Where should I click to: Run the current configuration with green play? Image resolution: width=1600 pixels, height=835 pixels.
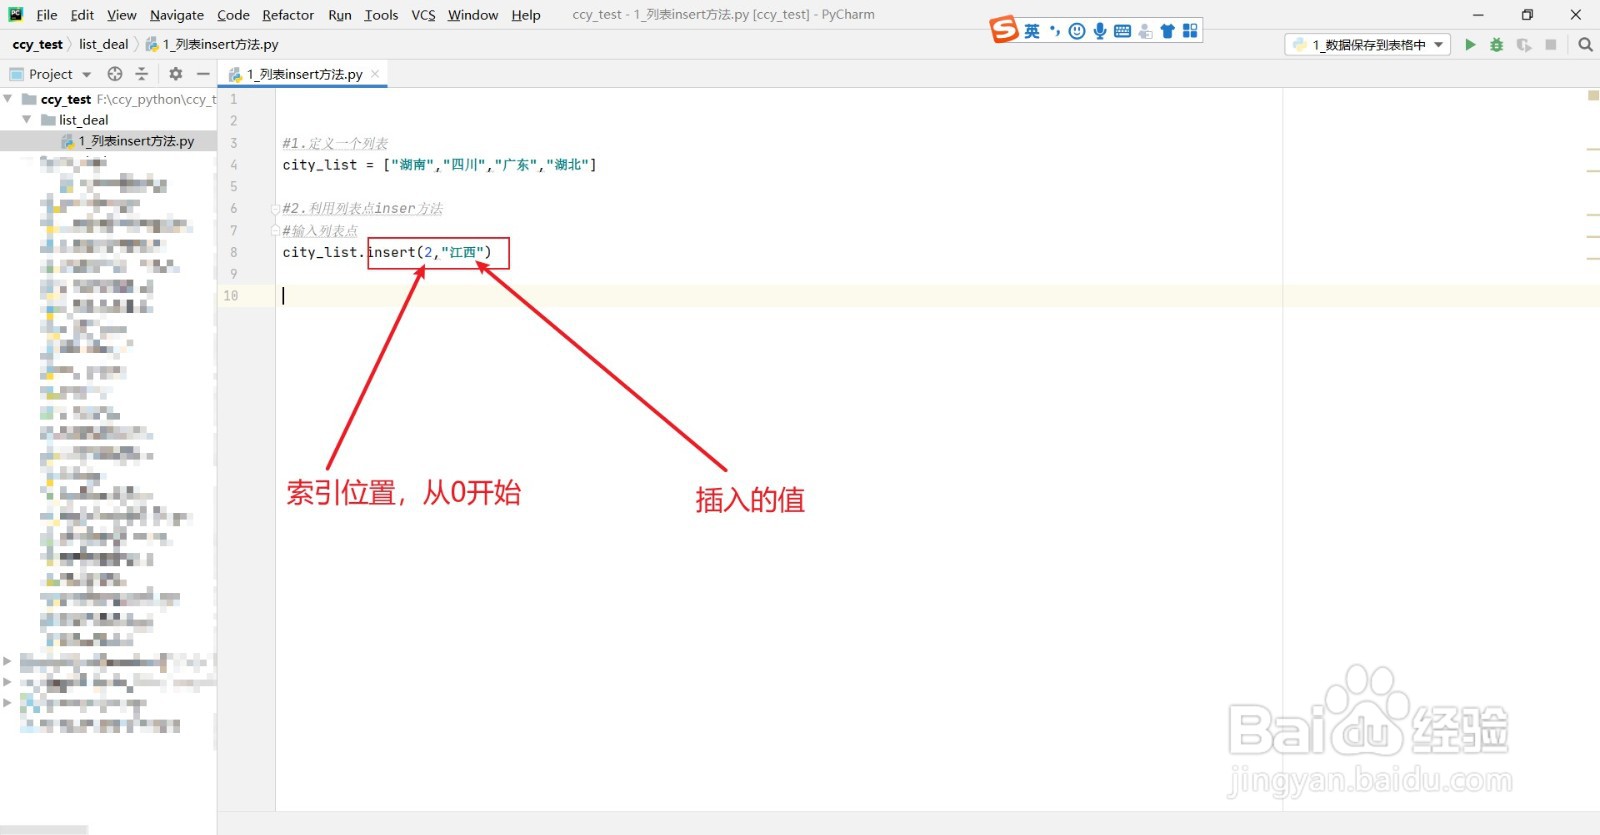[x=1470, y=45]
